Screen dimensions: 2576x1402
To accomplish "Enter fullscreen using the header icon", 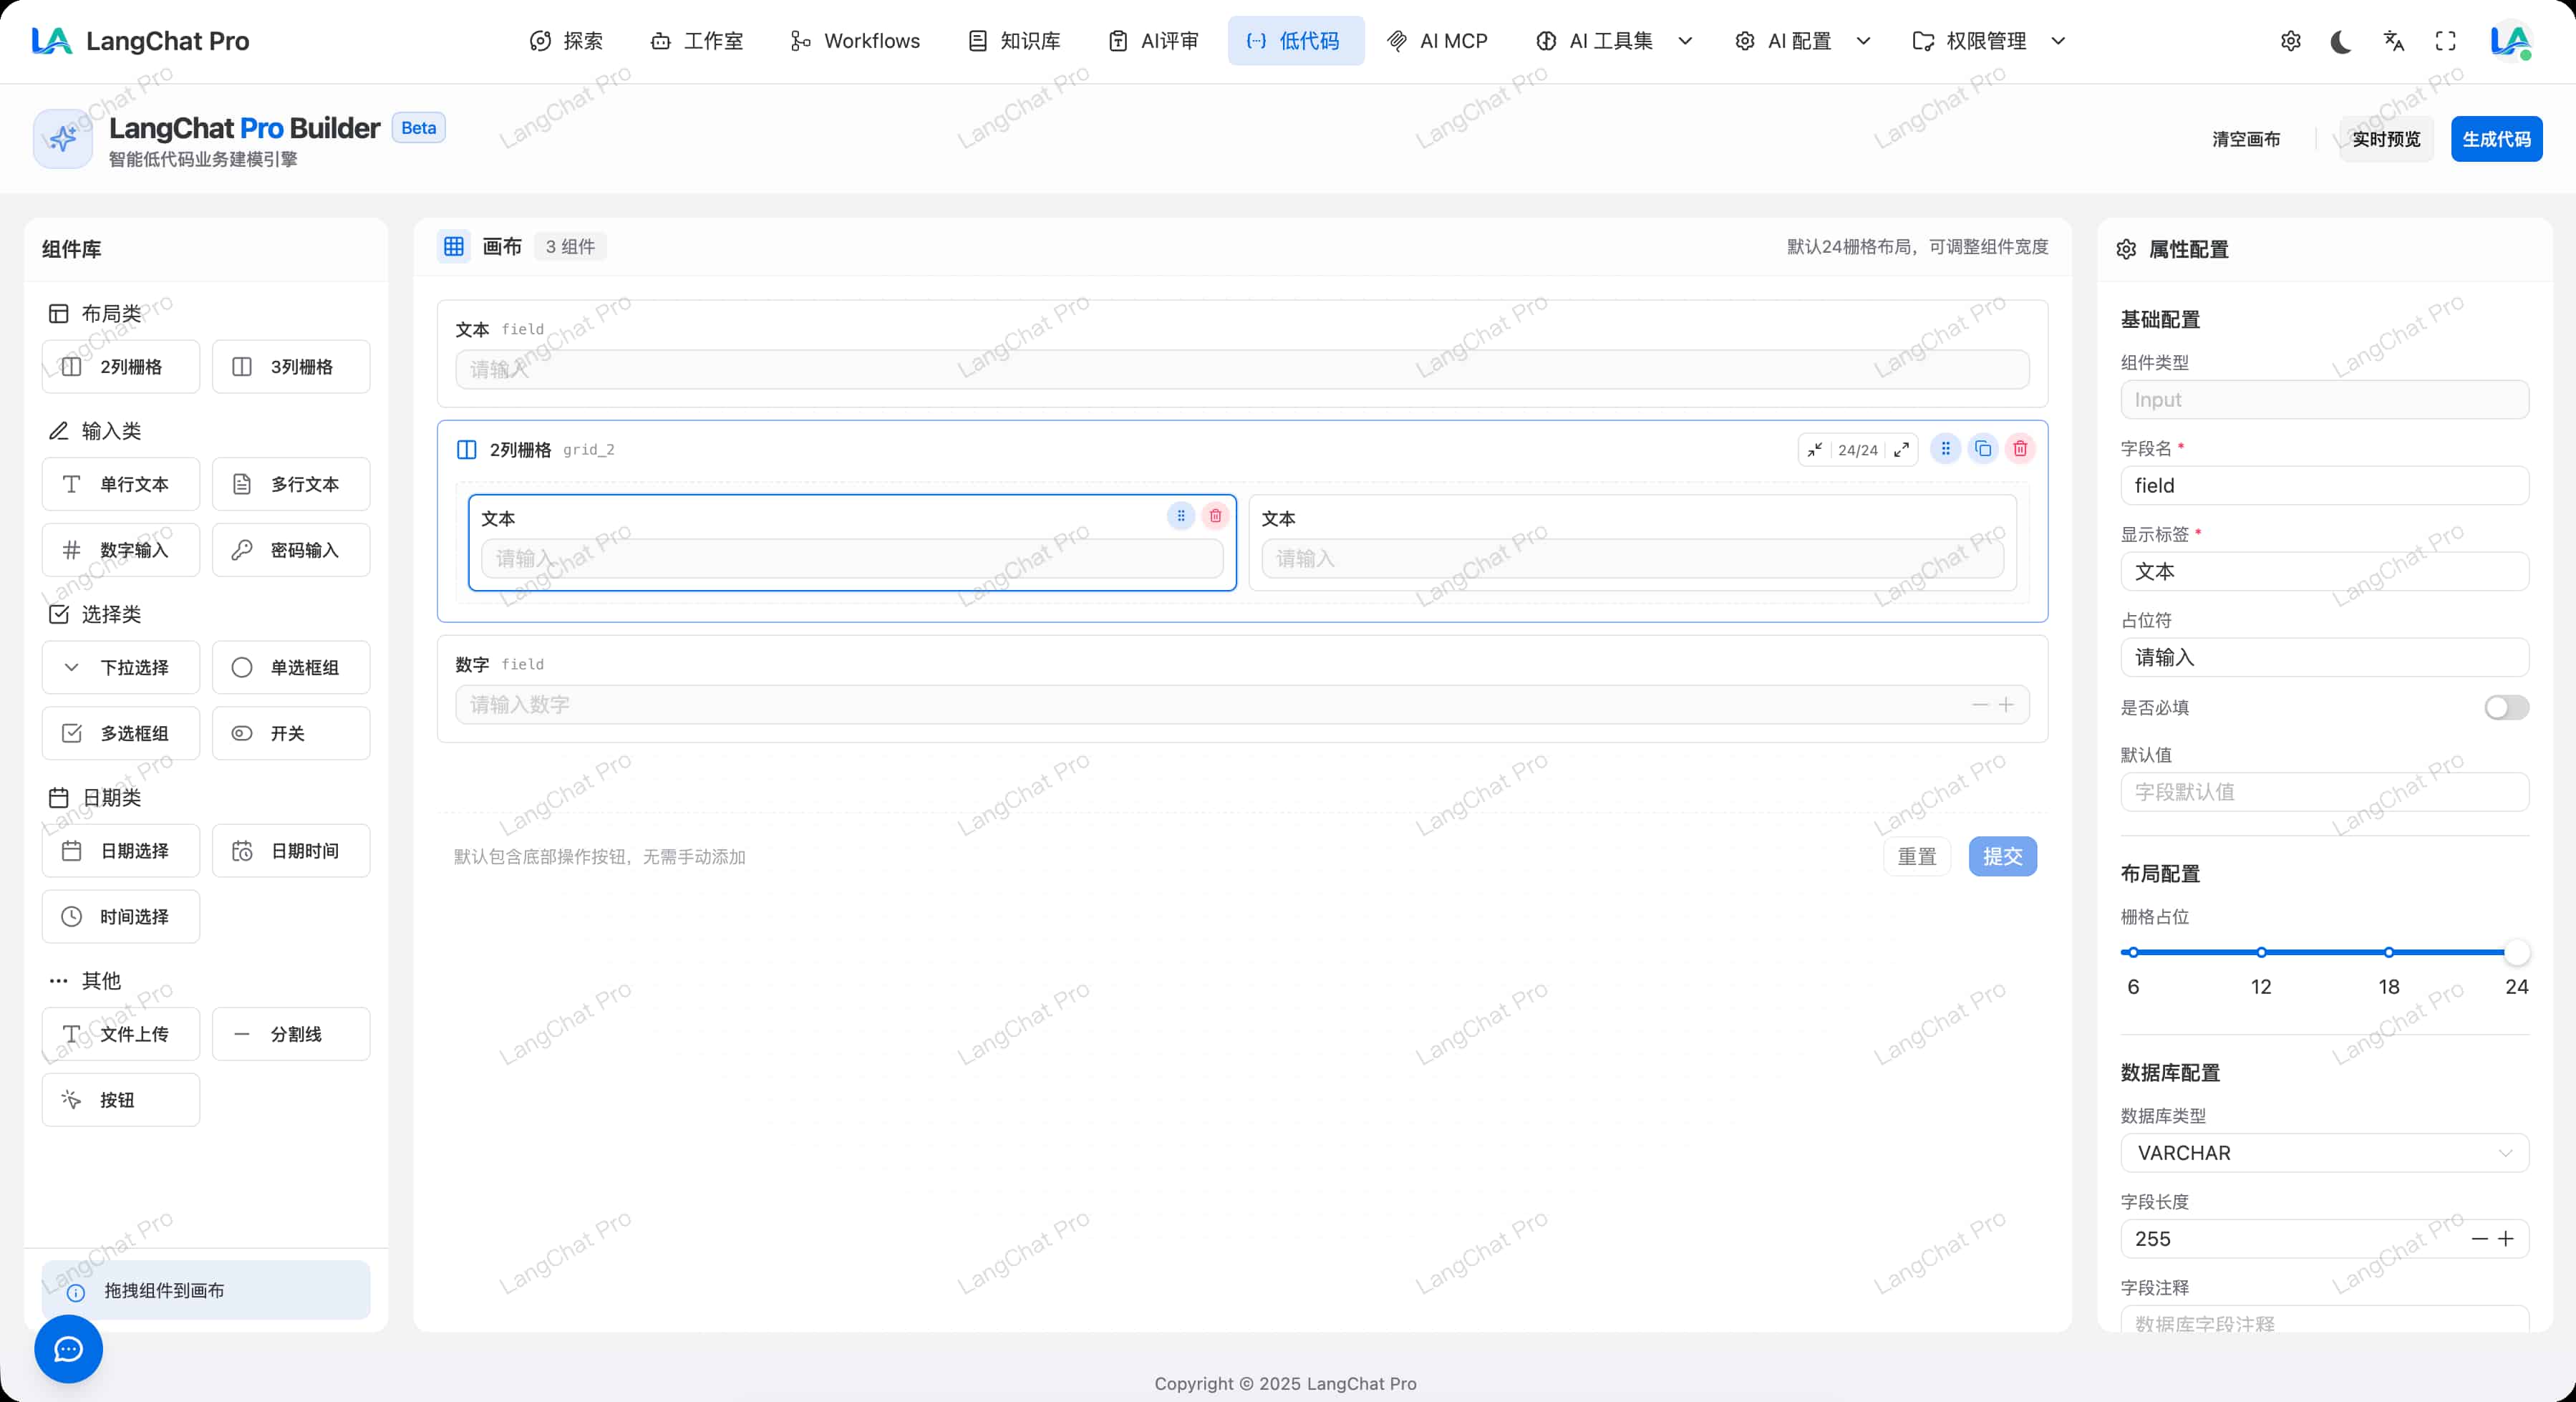I will [2445, 41].
